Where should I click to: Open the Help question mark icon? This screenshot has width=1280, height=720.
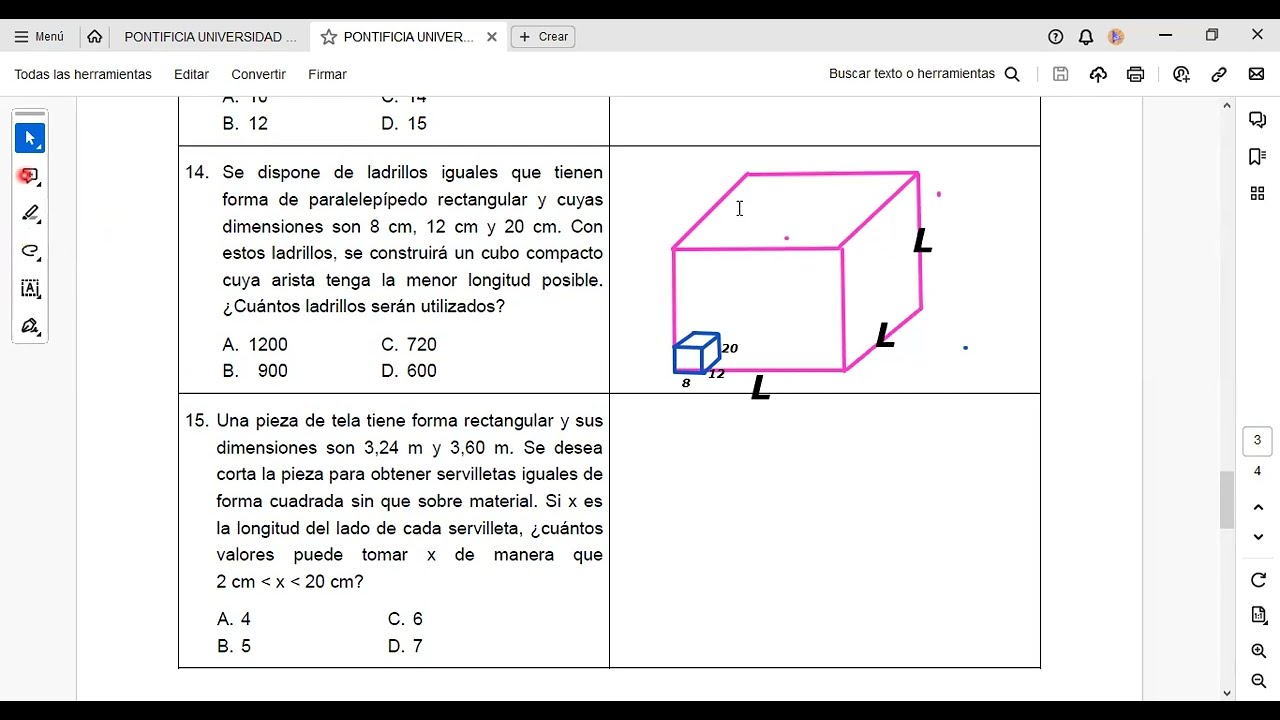tap(1056, 37)
